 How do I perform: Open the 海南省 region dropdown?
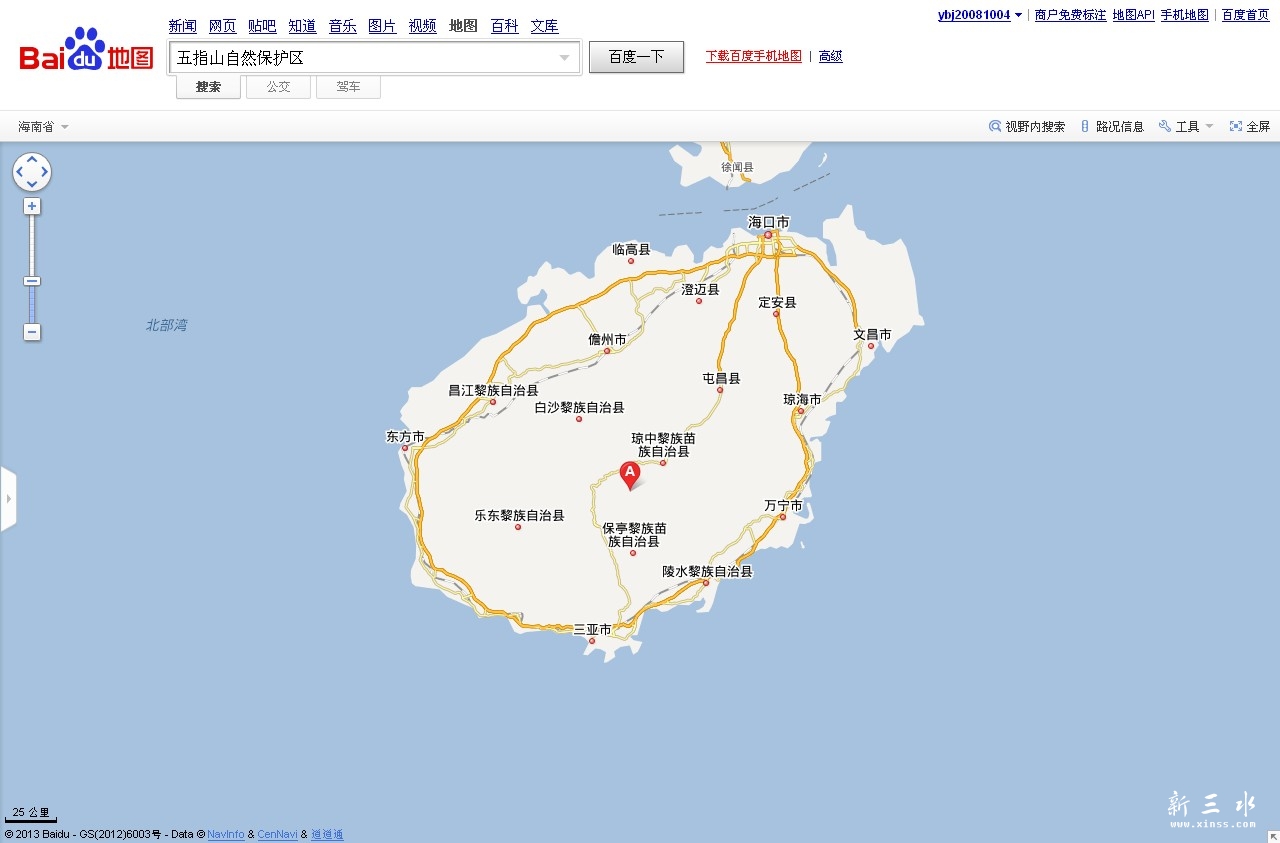[44, 127]
